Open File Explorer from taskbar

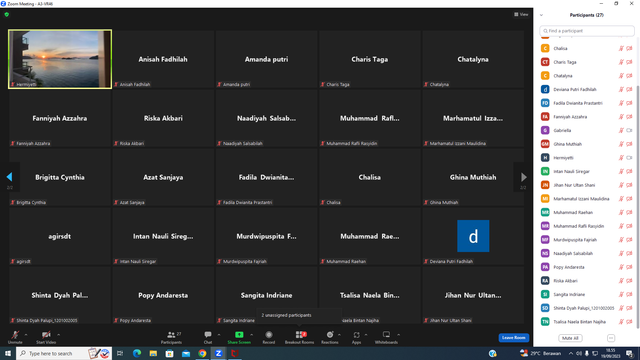coord(153,353)
